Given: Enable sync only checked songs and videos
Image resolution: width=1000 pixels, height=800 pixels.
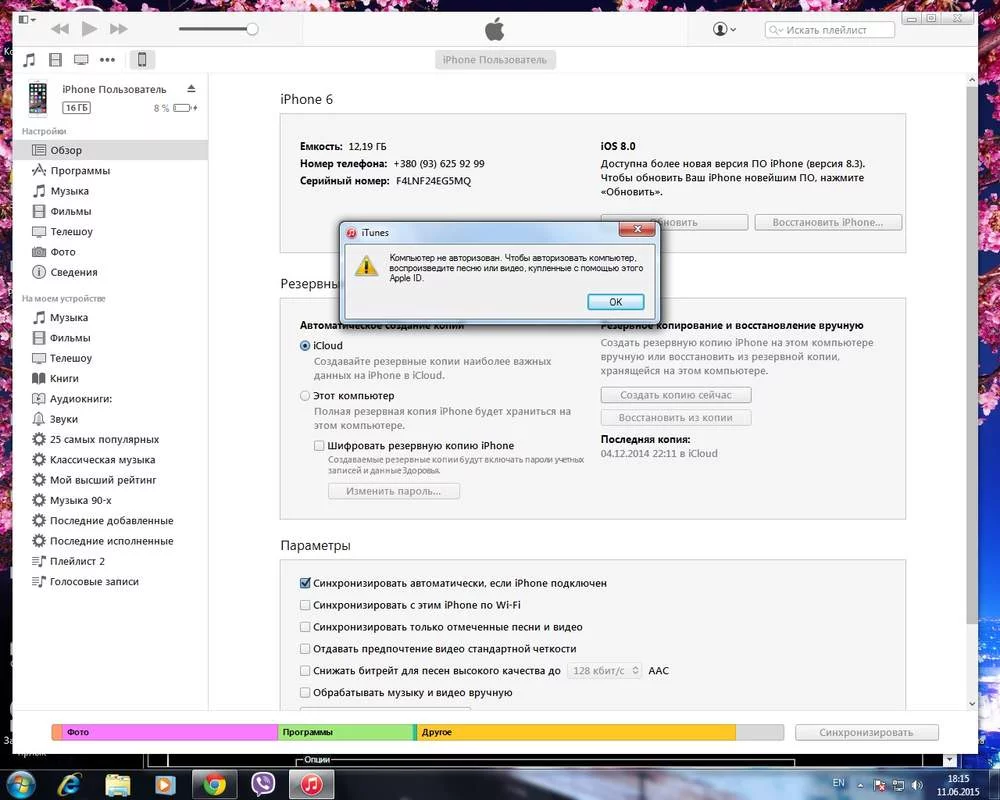Looking at the screenshot, I should click(305, 627).
